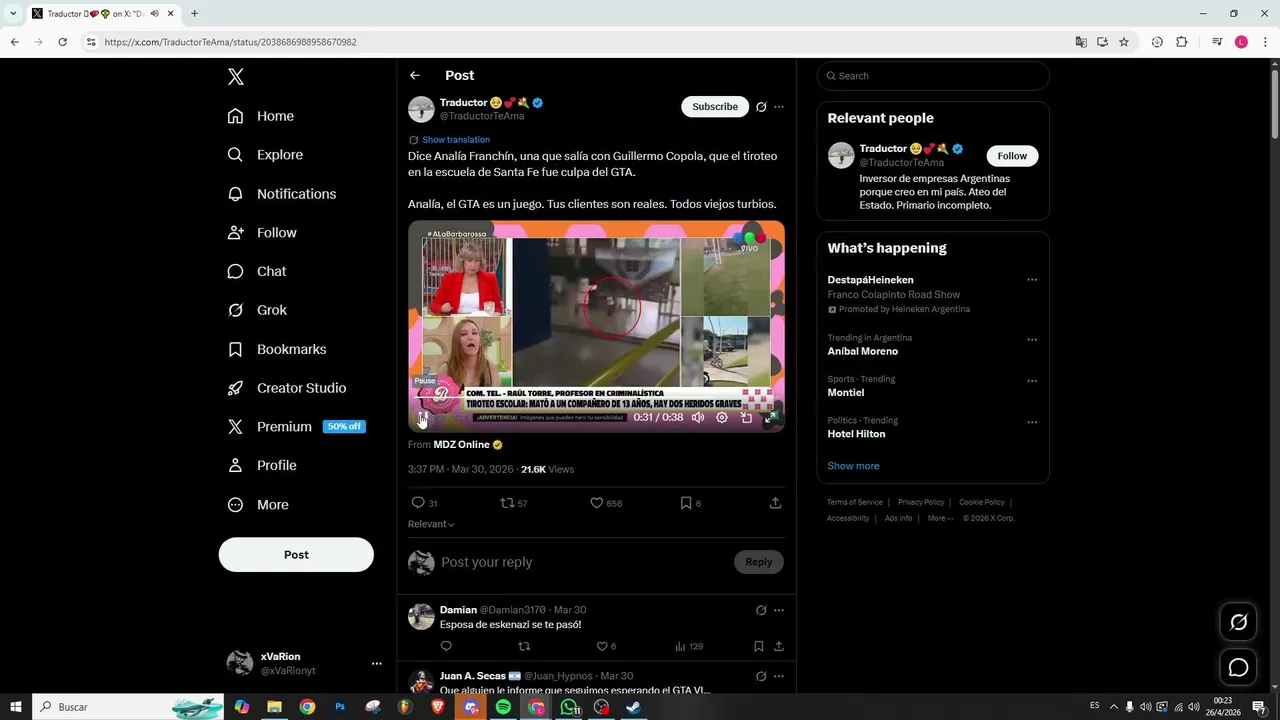Open Spotify from the taskbar
This screenshot has width=1280, height=720.
point(503,707)
